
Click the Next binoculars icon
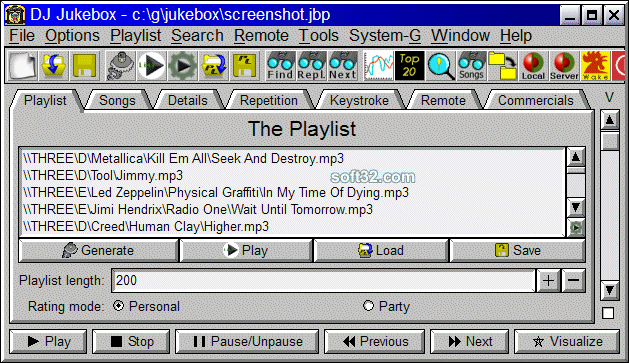click(x=343, y=65)
